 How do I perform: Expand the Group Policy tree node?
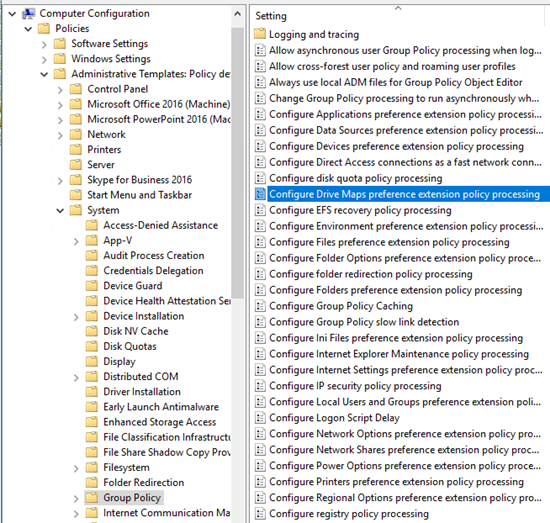pyautogui.click(x=76, y=498)
